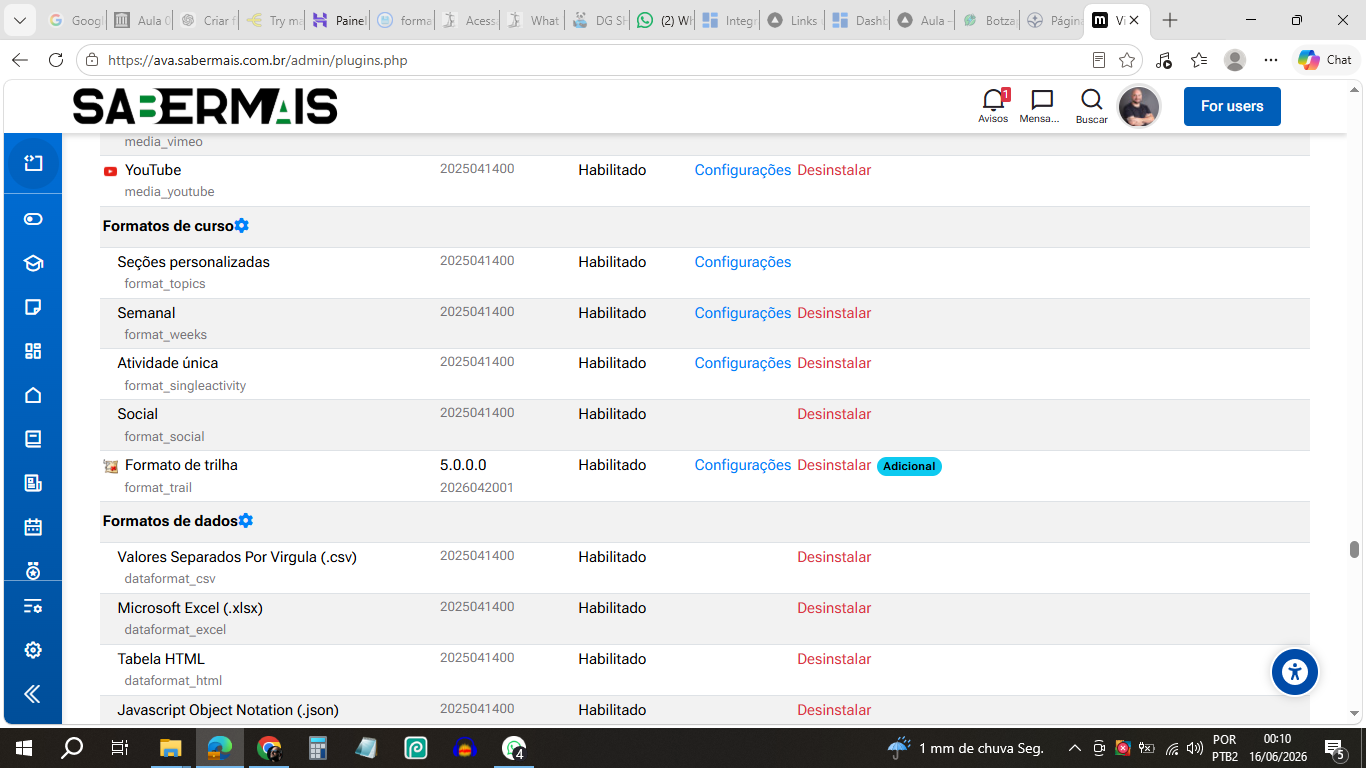Open the dashboard grid sidebar icon
The image size is (1366, 768).
[x=33, y=351]
